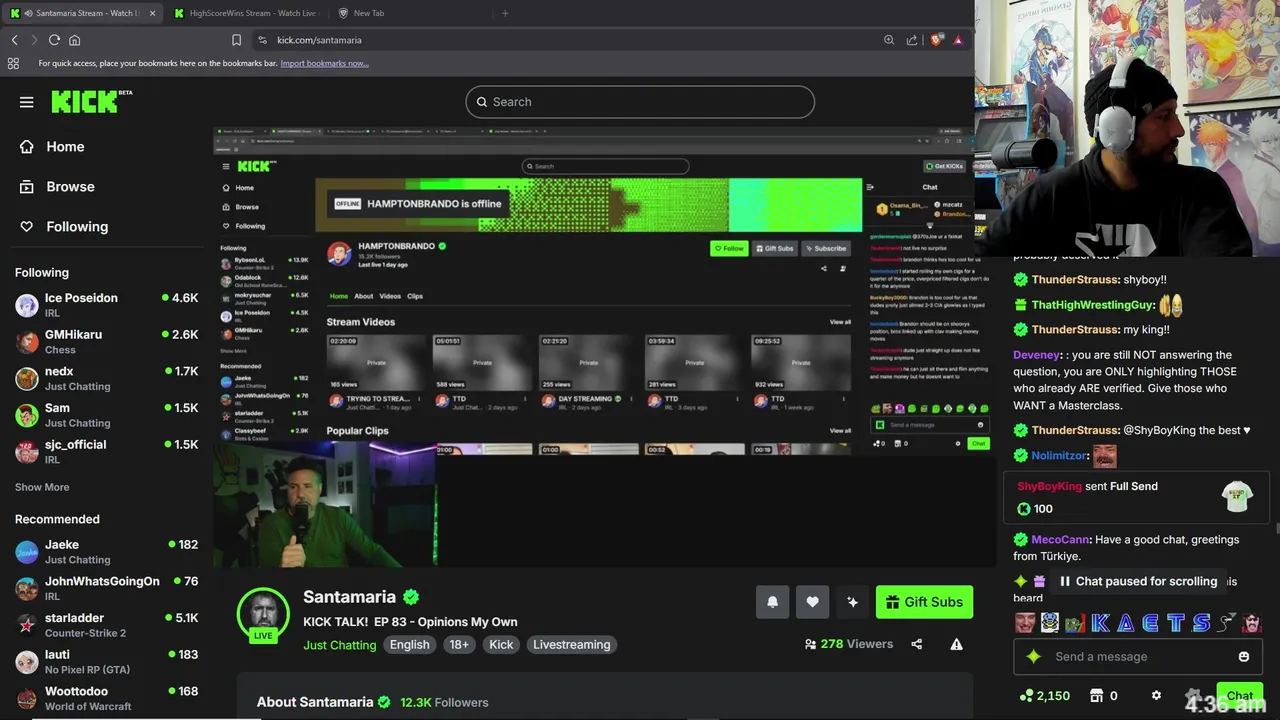Open recommended channel lauti
The width and height of the screenshot is (1280, 720).
(x=106, y=661)
